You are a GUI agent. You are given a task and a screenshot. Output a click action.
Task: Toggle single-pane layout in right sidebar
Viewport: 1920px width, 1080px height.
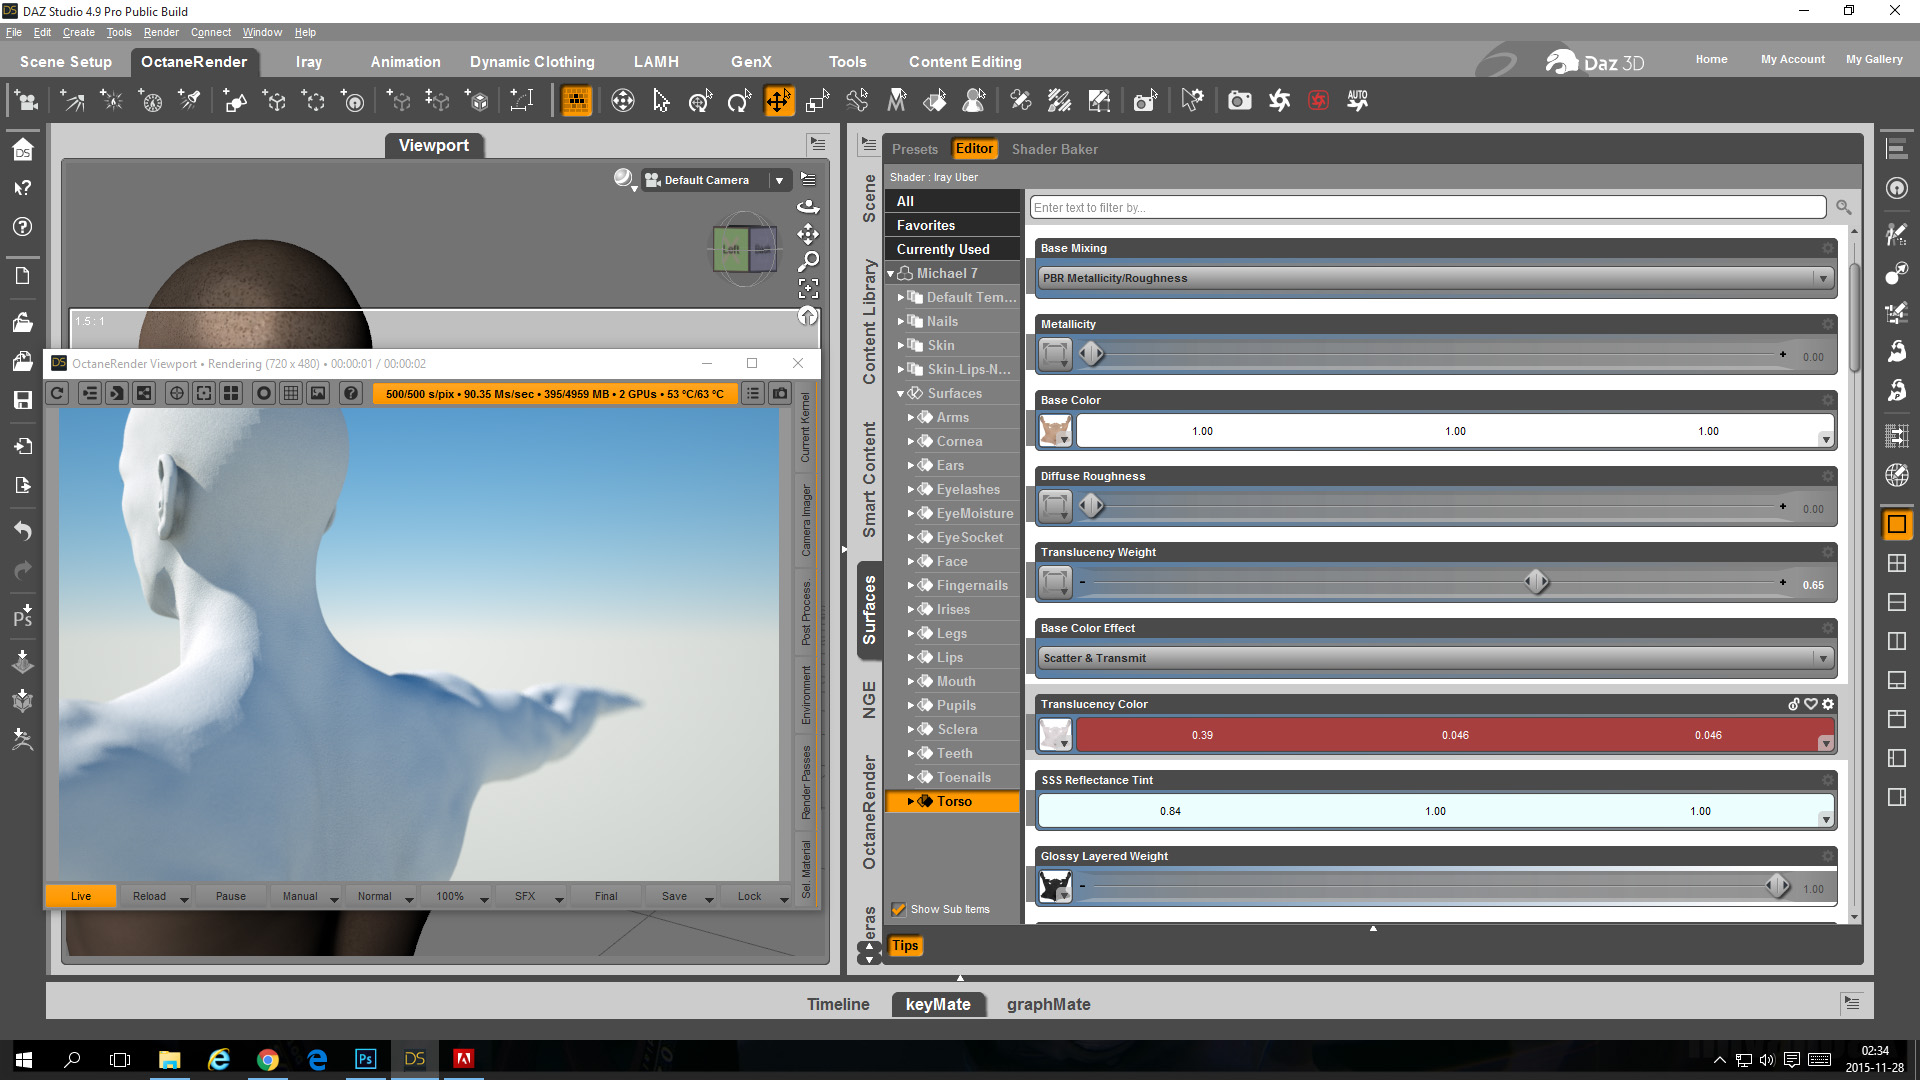point(1896,524)
